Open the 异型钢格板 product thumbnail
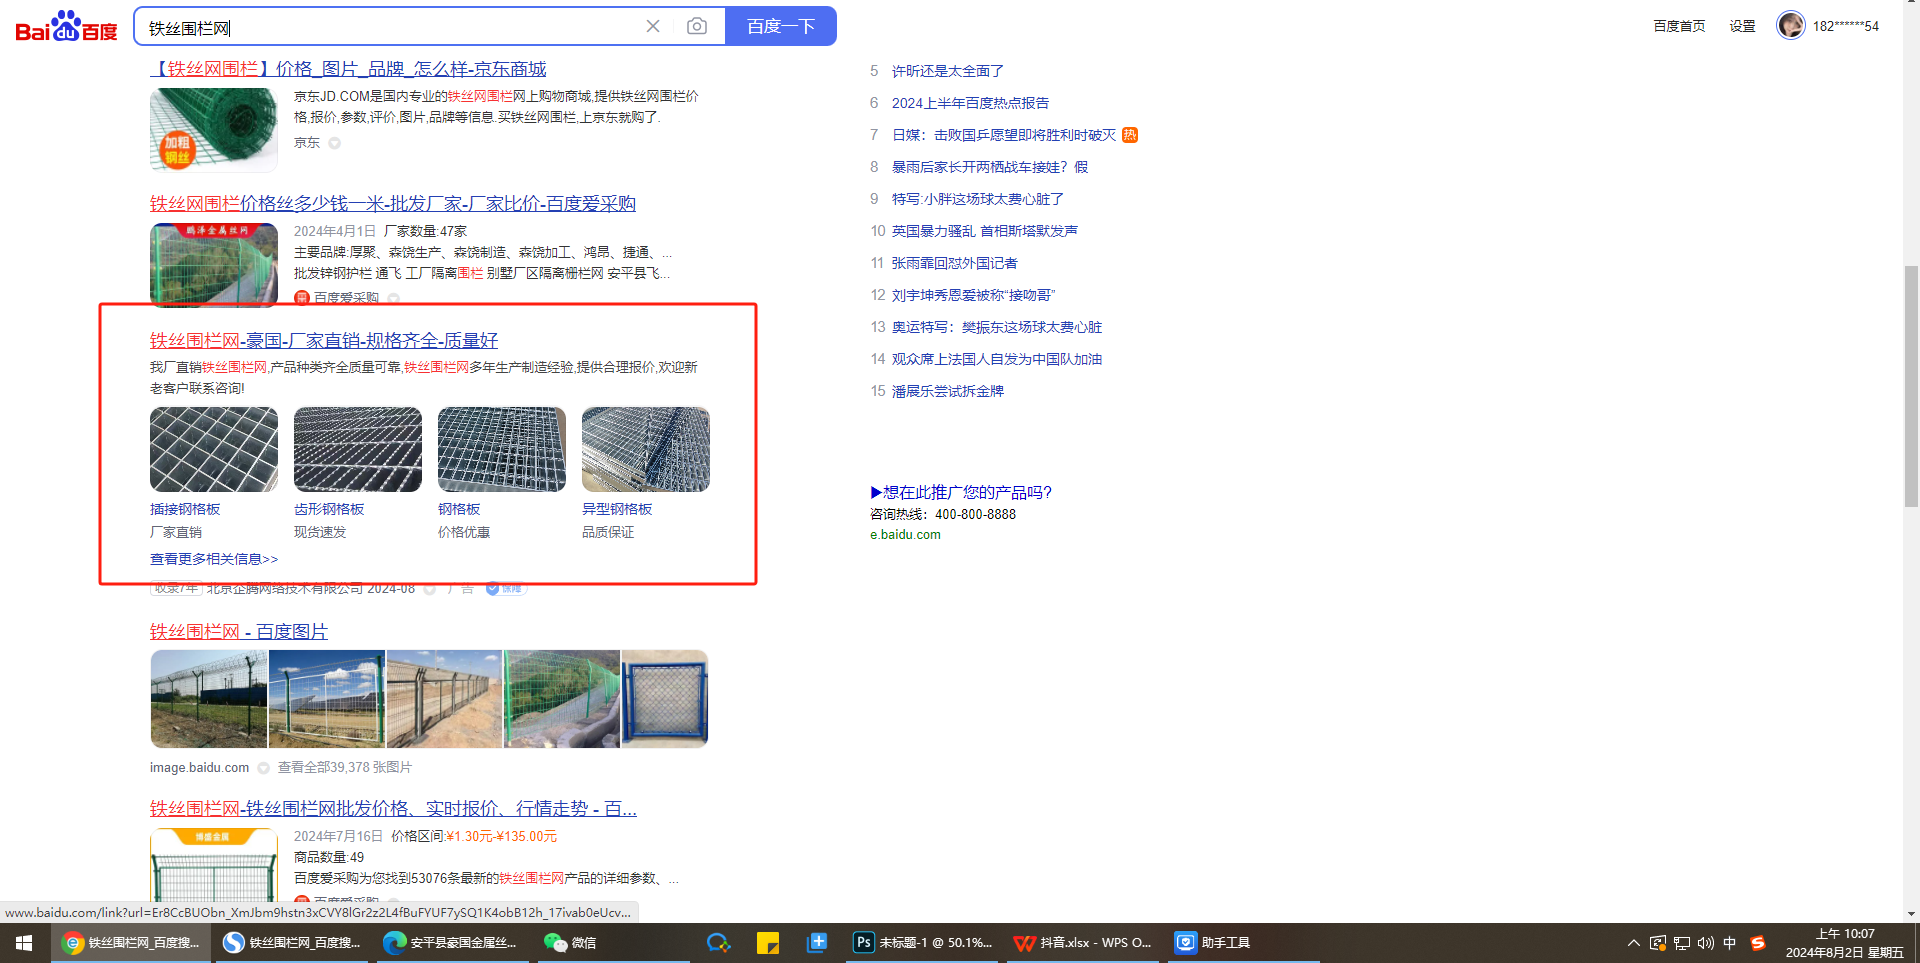Image resolution: width=1920 pixels, height=963 pixels. point(646,449)
